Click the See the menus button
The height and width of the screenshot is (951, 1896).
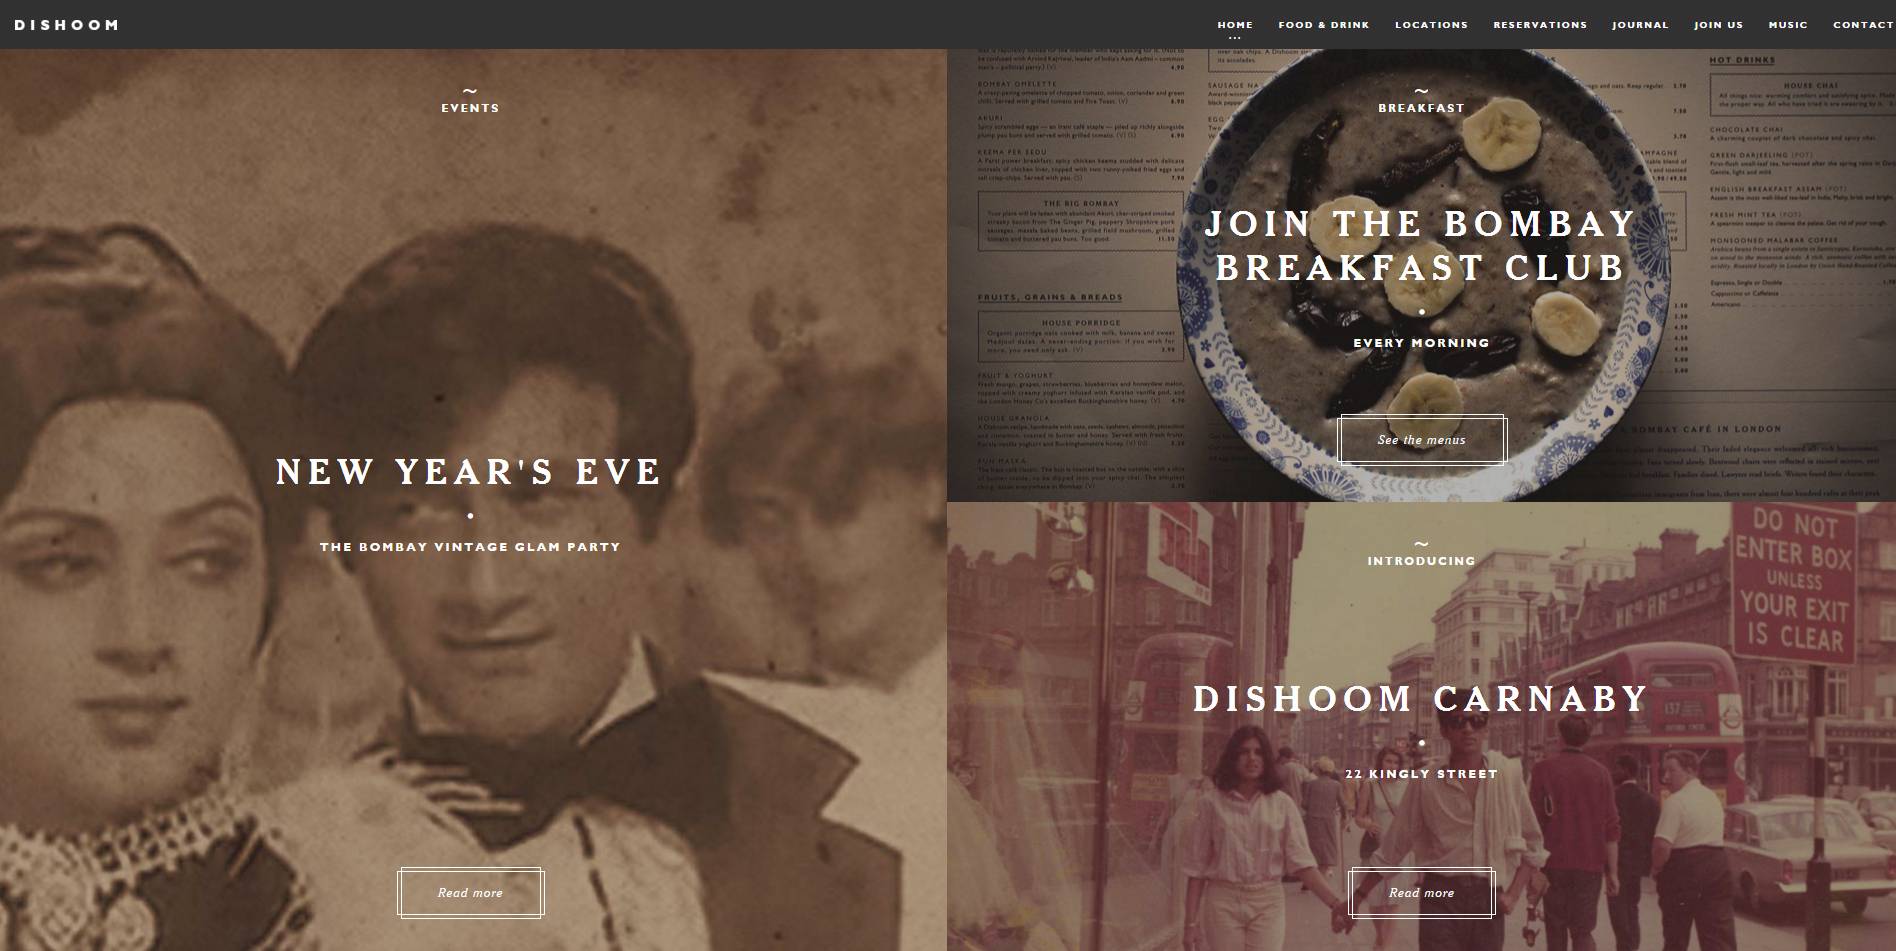point(1421,439)
